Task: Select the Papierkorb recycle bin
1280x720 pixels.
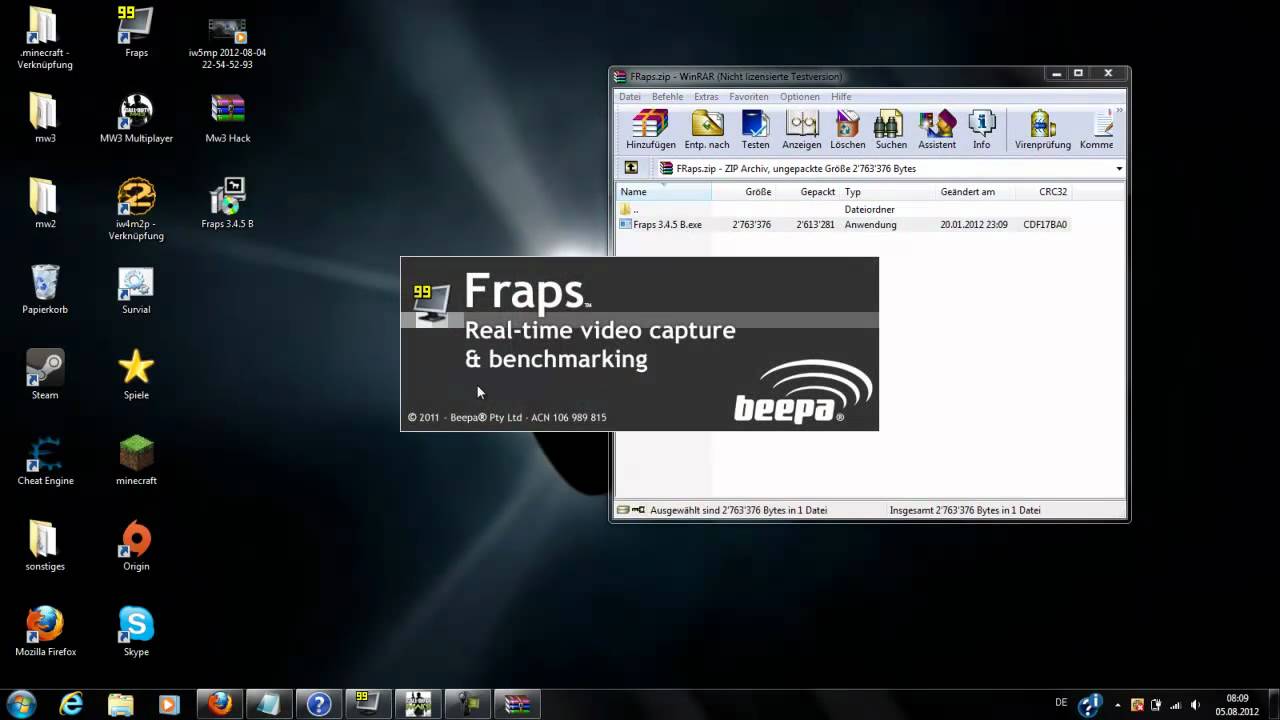Action: point(45,290)
